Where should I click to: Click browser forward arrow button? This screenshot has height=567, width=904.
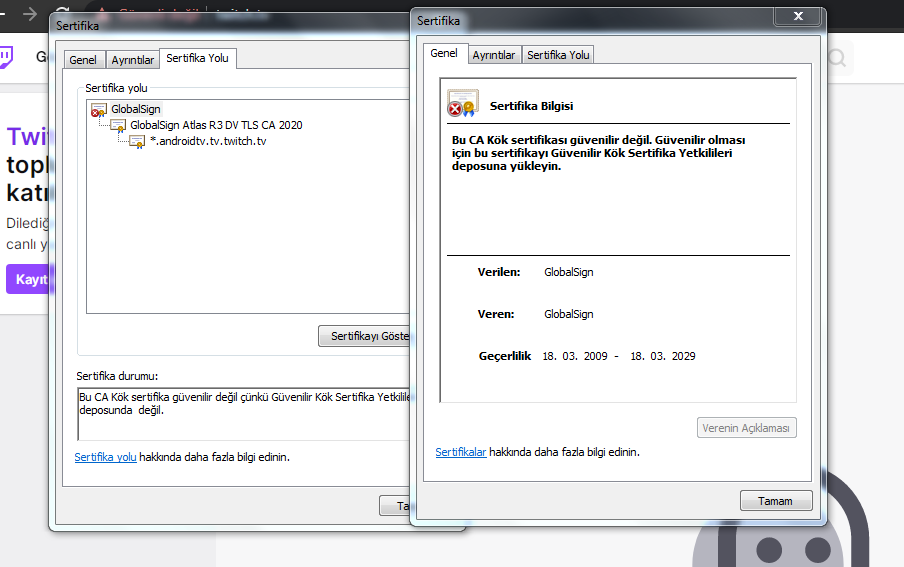click(x=30, y=14)
